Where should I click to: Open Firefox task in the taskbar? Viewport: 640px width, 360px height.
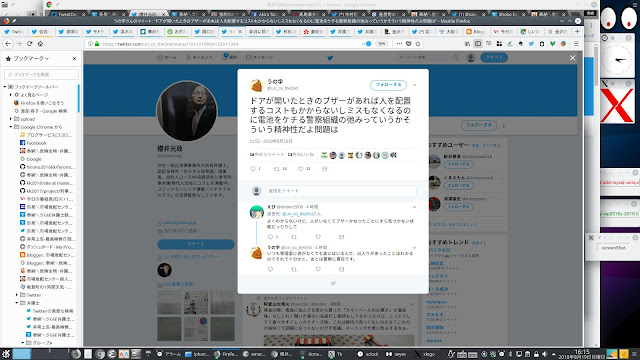tap(226, 354)
